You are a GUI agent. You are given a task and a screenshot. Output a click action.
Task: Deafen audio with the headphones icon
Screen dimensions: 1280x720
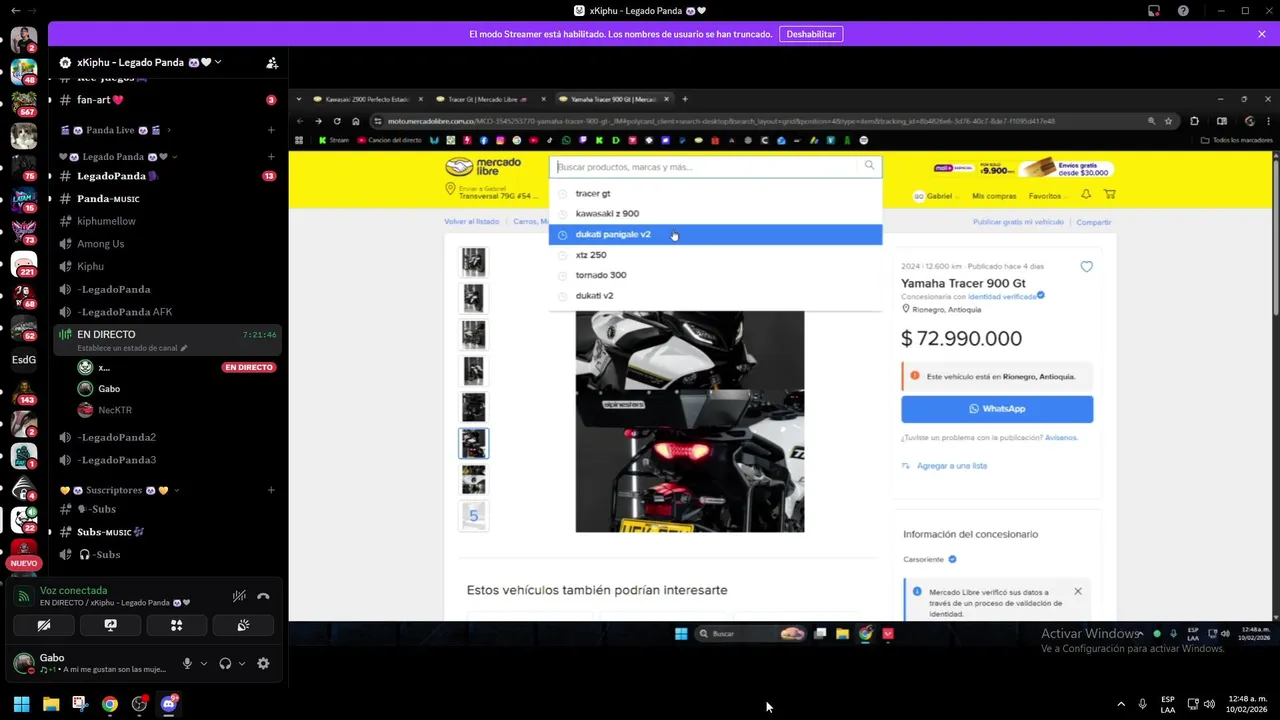tap(225, 663)
